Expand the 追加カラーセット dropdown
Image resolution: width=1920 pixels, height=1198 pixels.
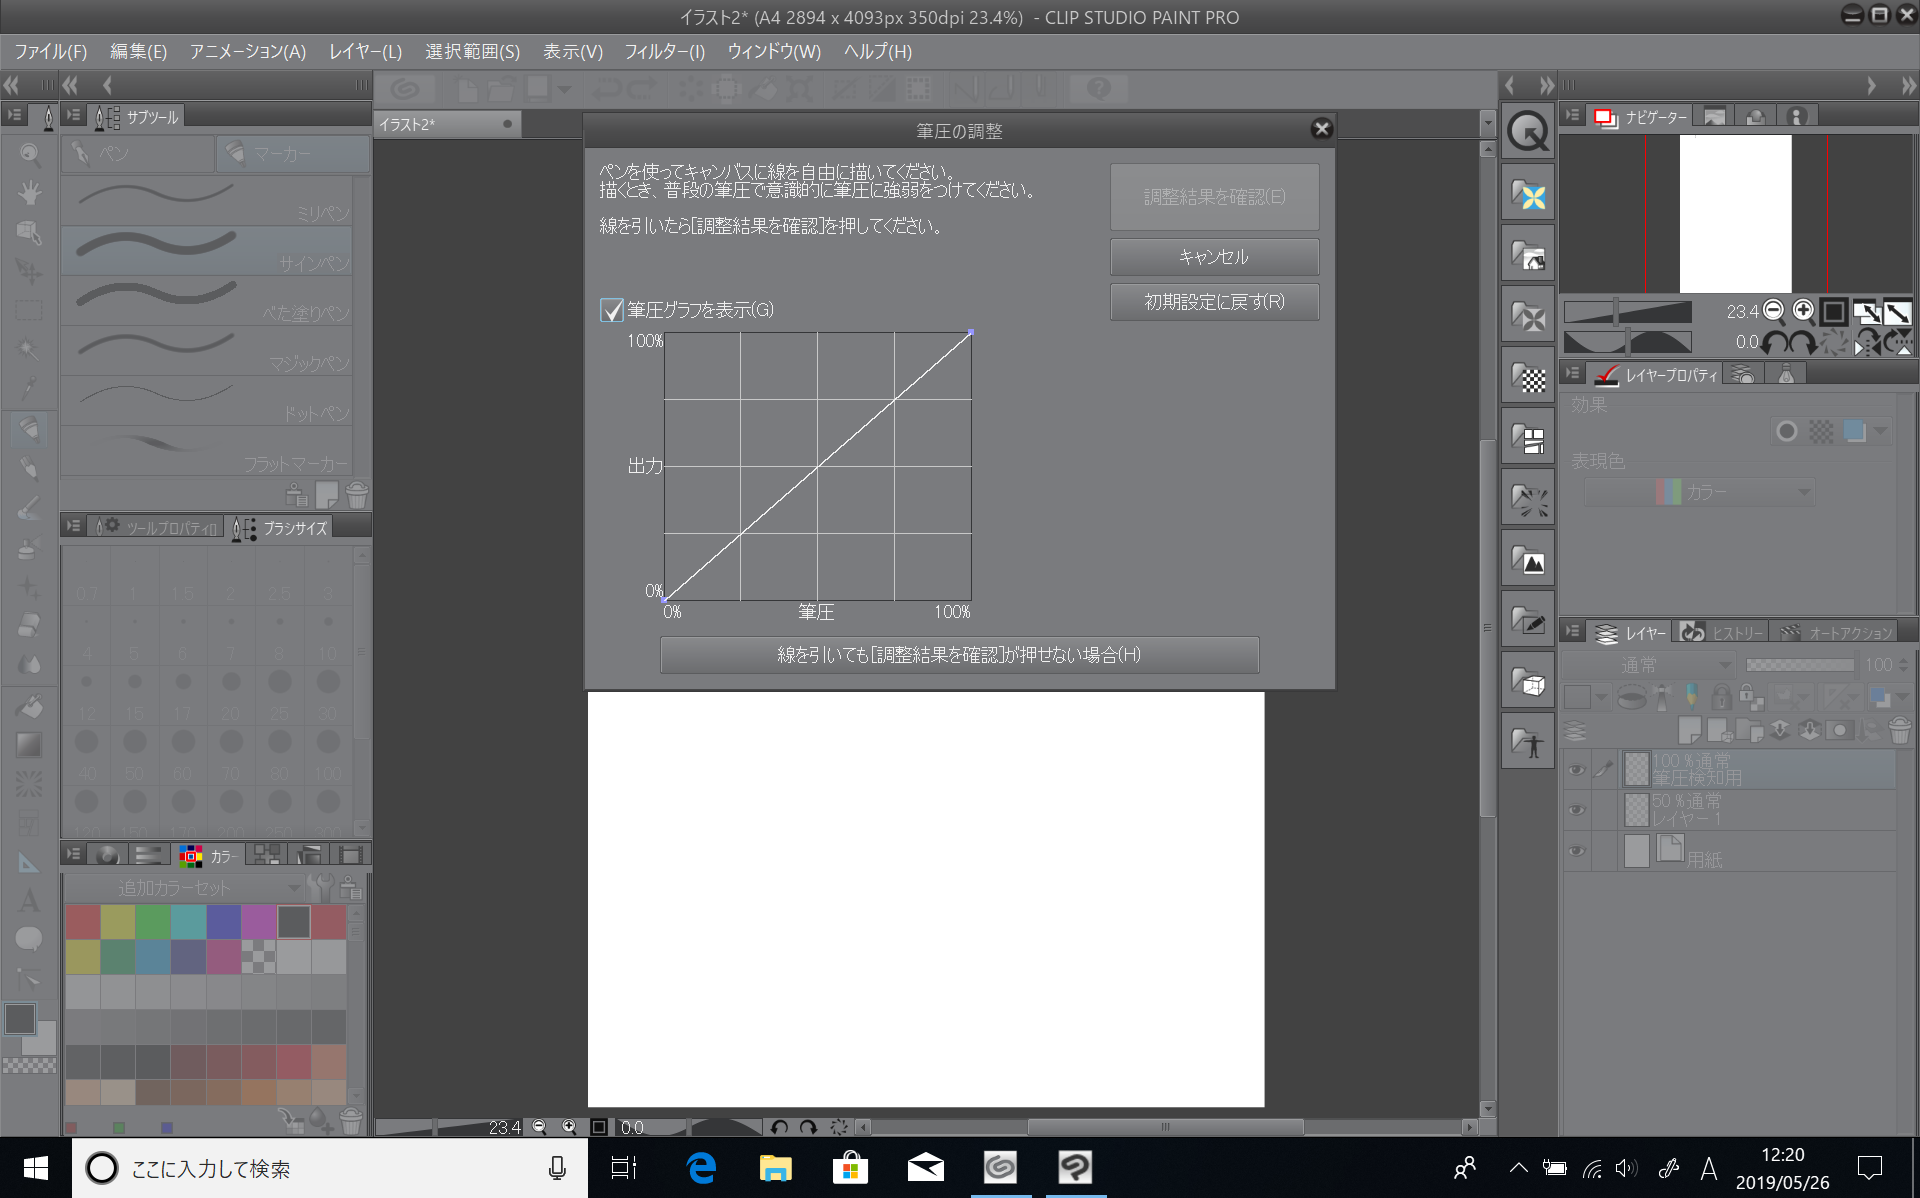coord(185,887)
